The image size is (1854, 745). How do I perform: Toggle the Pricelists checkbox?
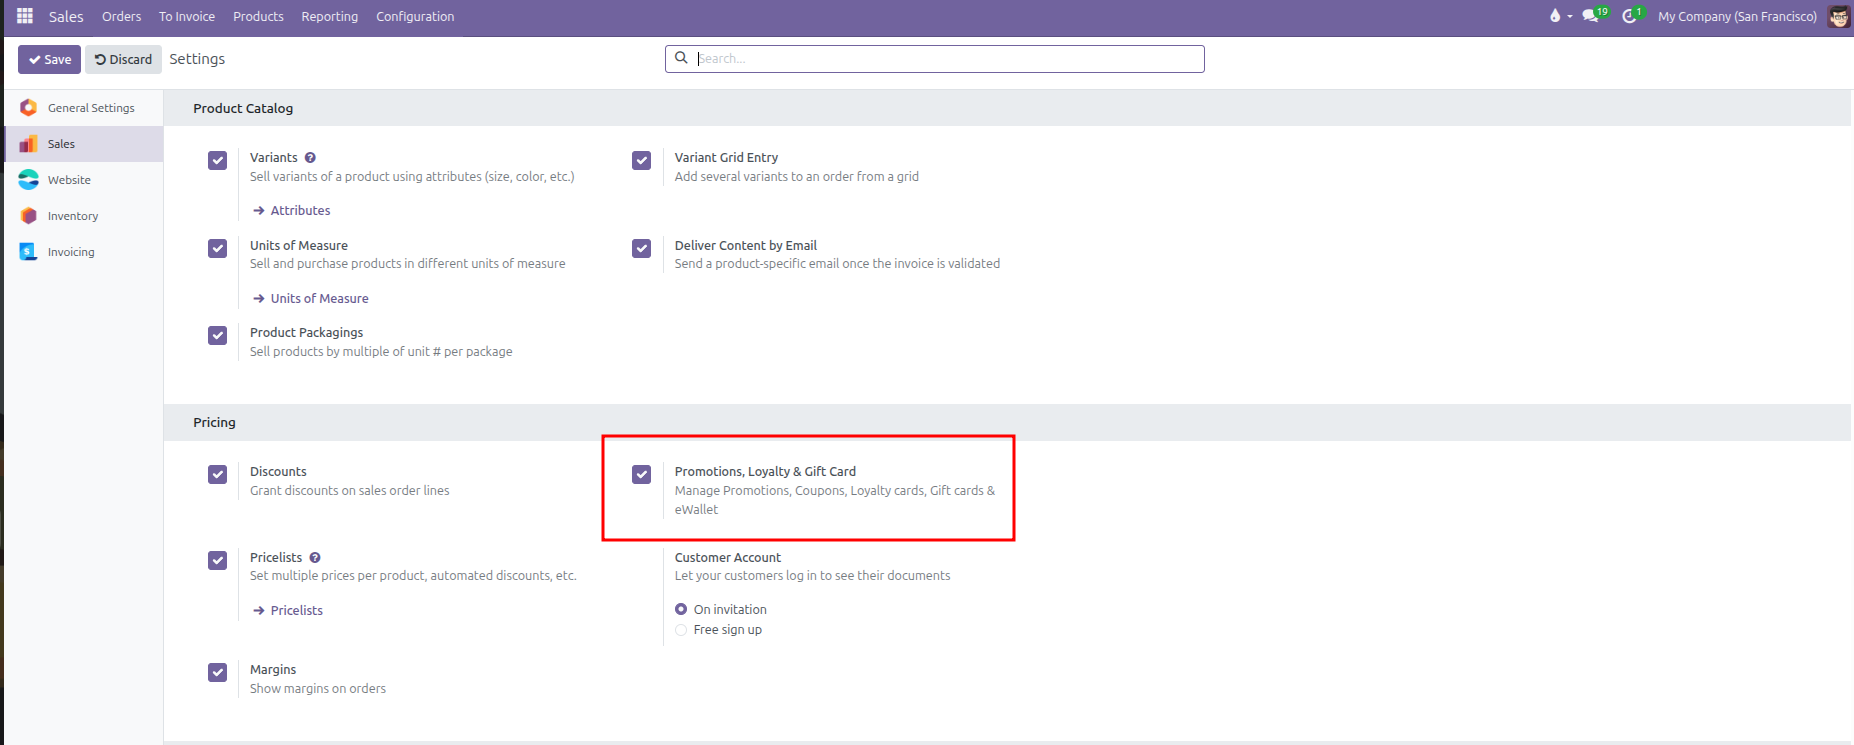218,560
